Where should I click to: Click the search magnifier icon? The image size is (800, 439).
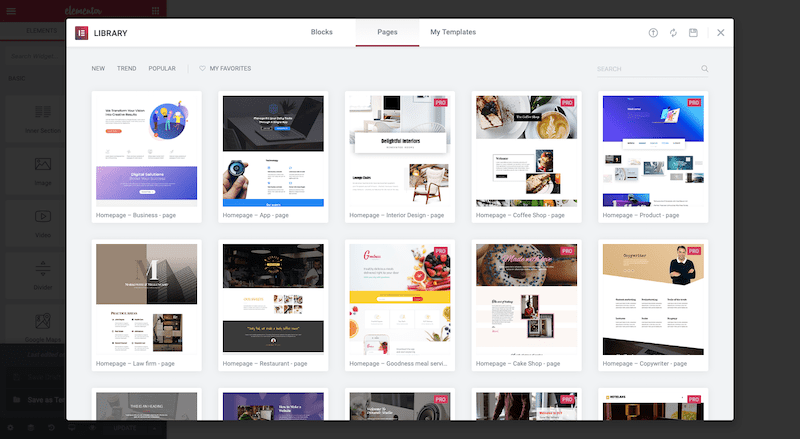[x=705, y=68]
